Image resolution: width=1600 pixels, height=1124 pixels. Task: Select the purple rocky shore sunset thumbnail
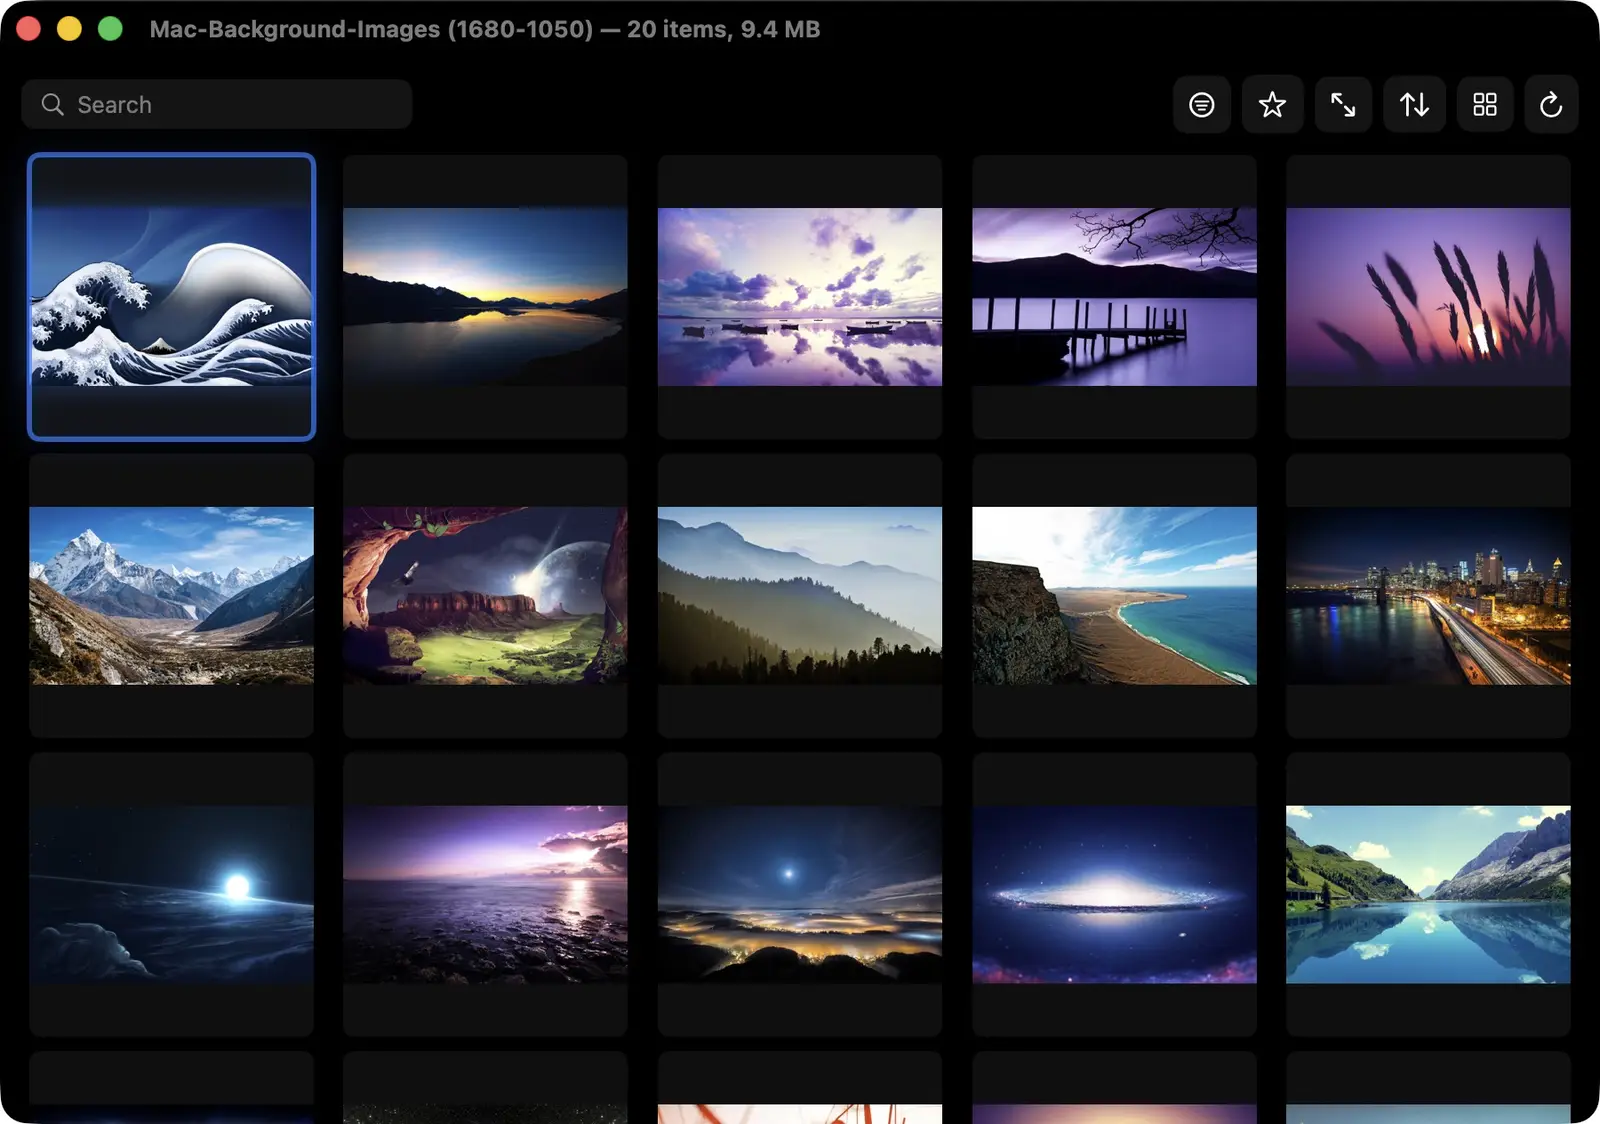point(485,895)
